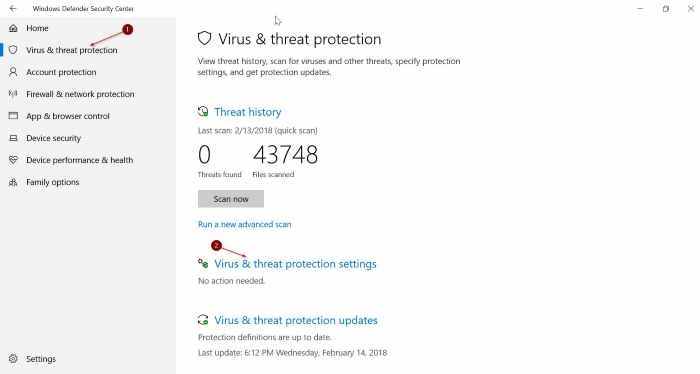Click the gears icon beside protection settings
700x374 pixels.
[x=203, y=264]
